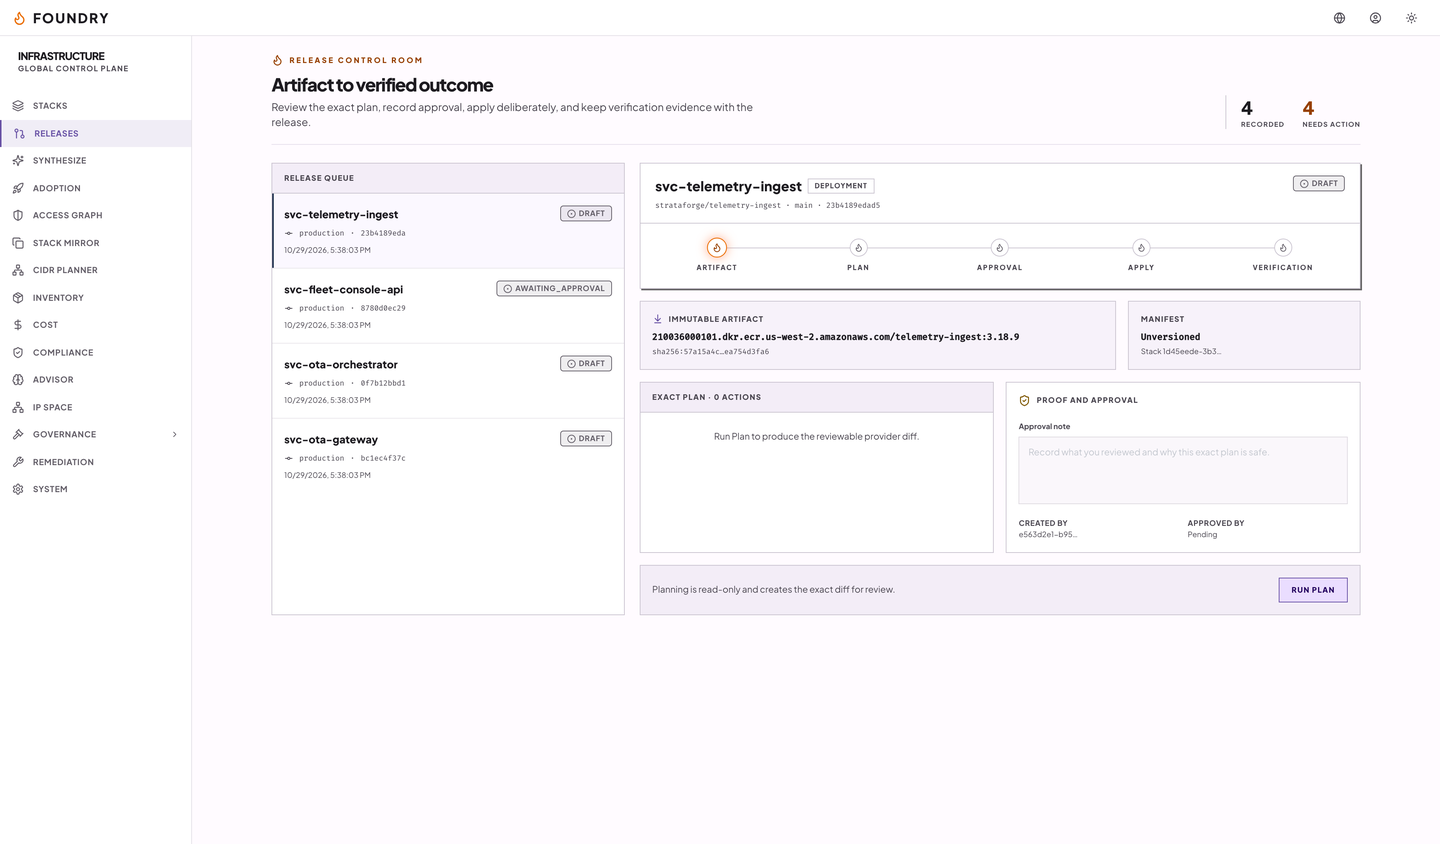This screenshot has height=844, width=1440.
Task: Select svc-telemetry-ingest in release queue
Action: (x=448, y=231)
